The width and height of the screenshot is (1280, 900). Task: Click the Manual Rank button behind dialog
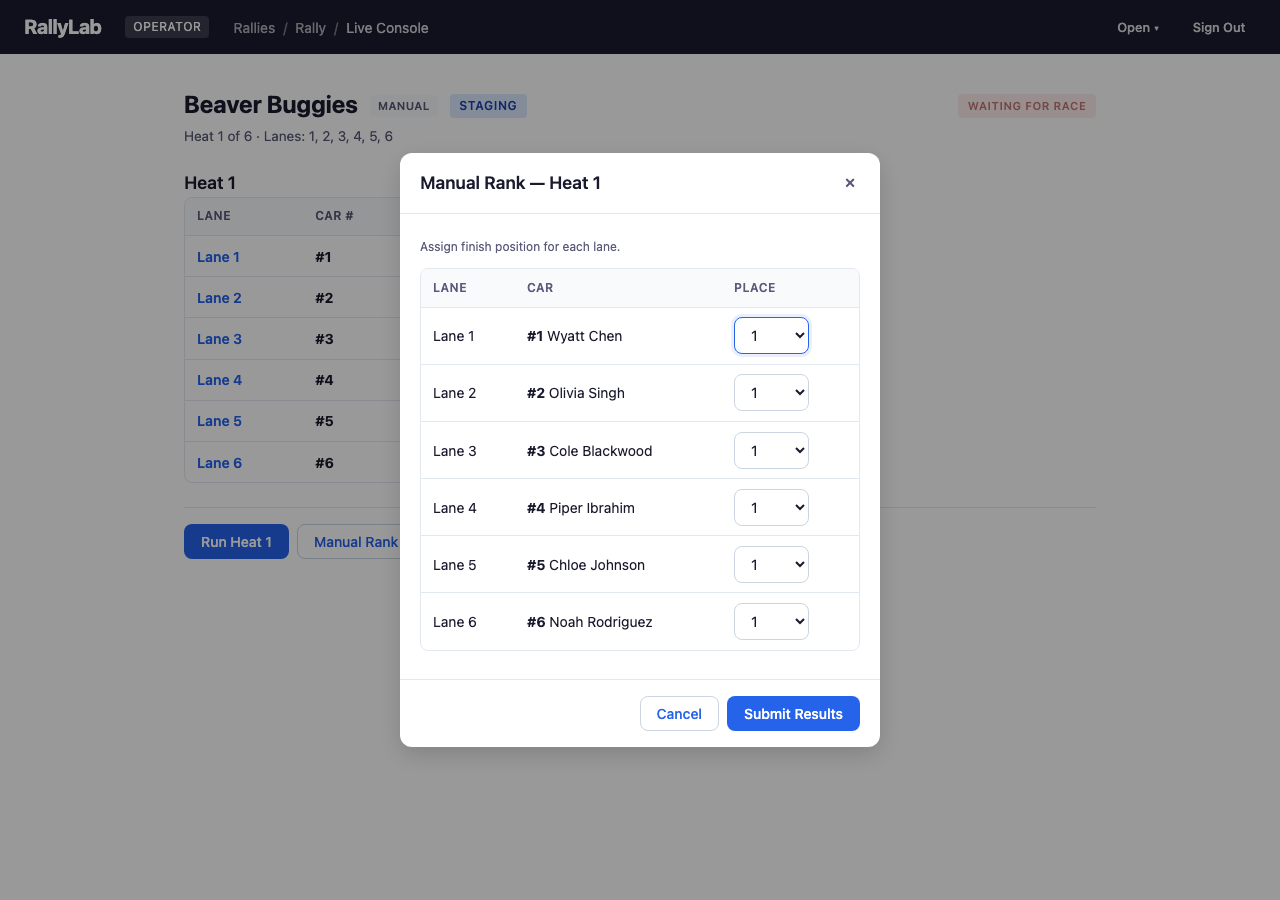(352, 542)
